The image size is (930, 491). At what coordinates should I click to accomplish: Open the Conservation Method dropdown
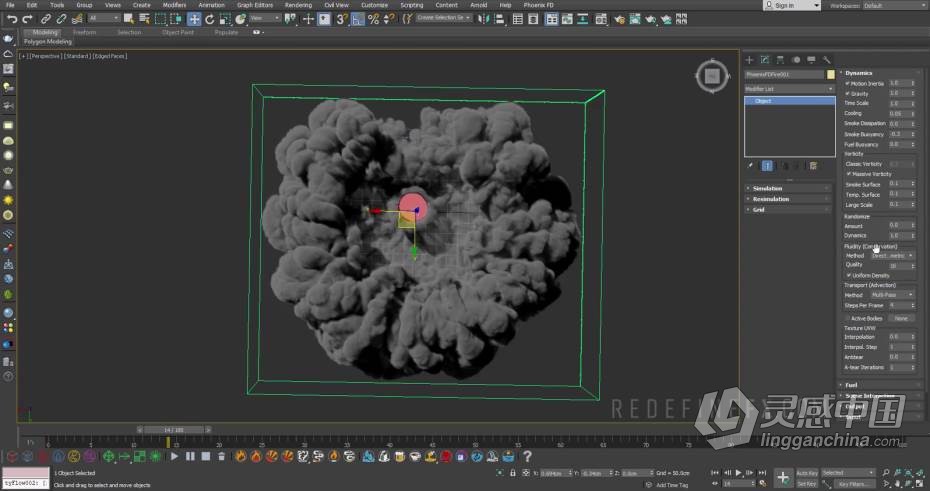[893, 256]
